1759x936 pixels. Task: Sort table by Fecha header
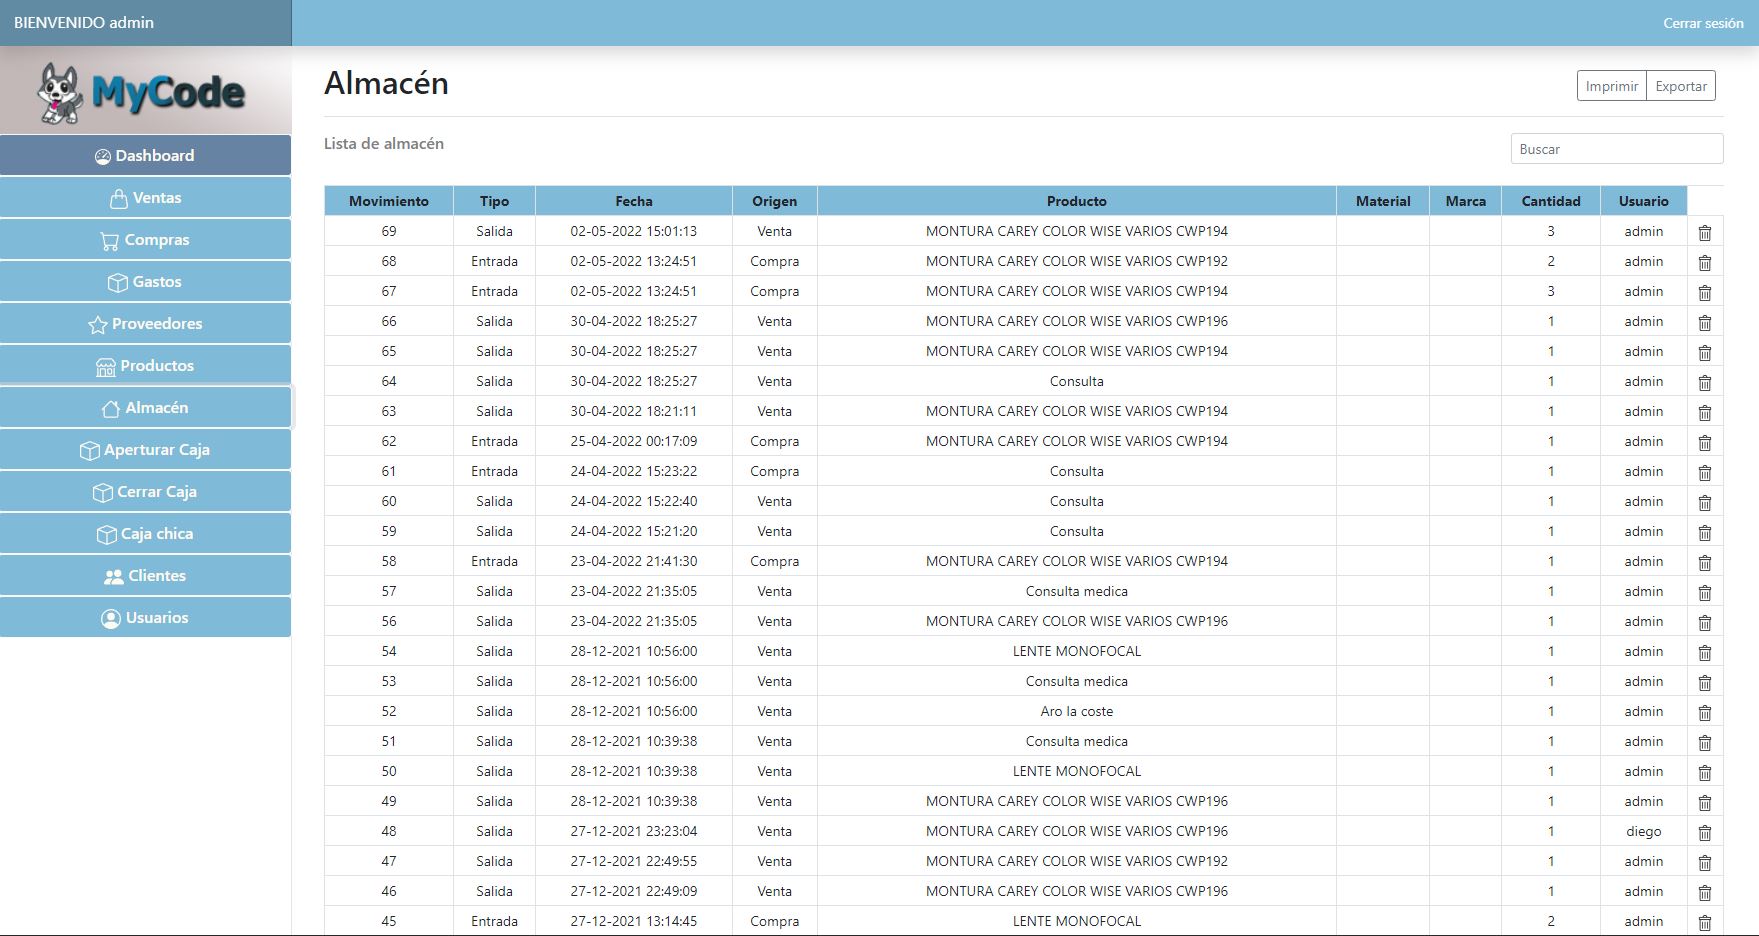click(634, 201)
